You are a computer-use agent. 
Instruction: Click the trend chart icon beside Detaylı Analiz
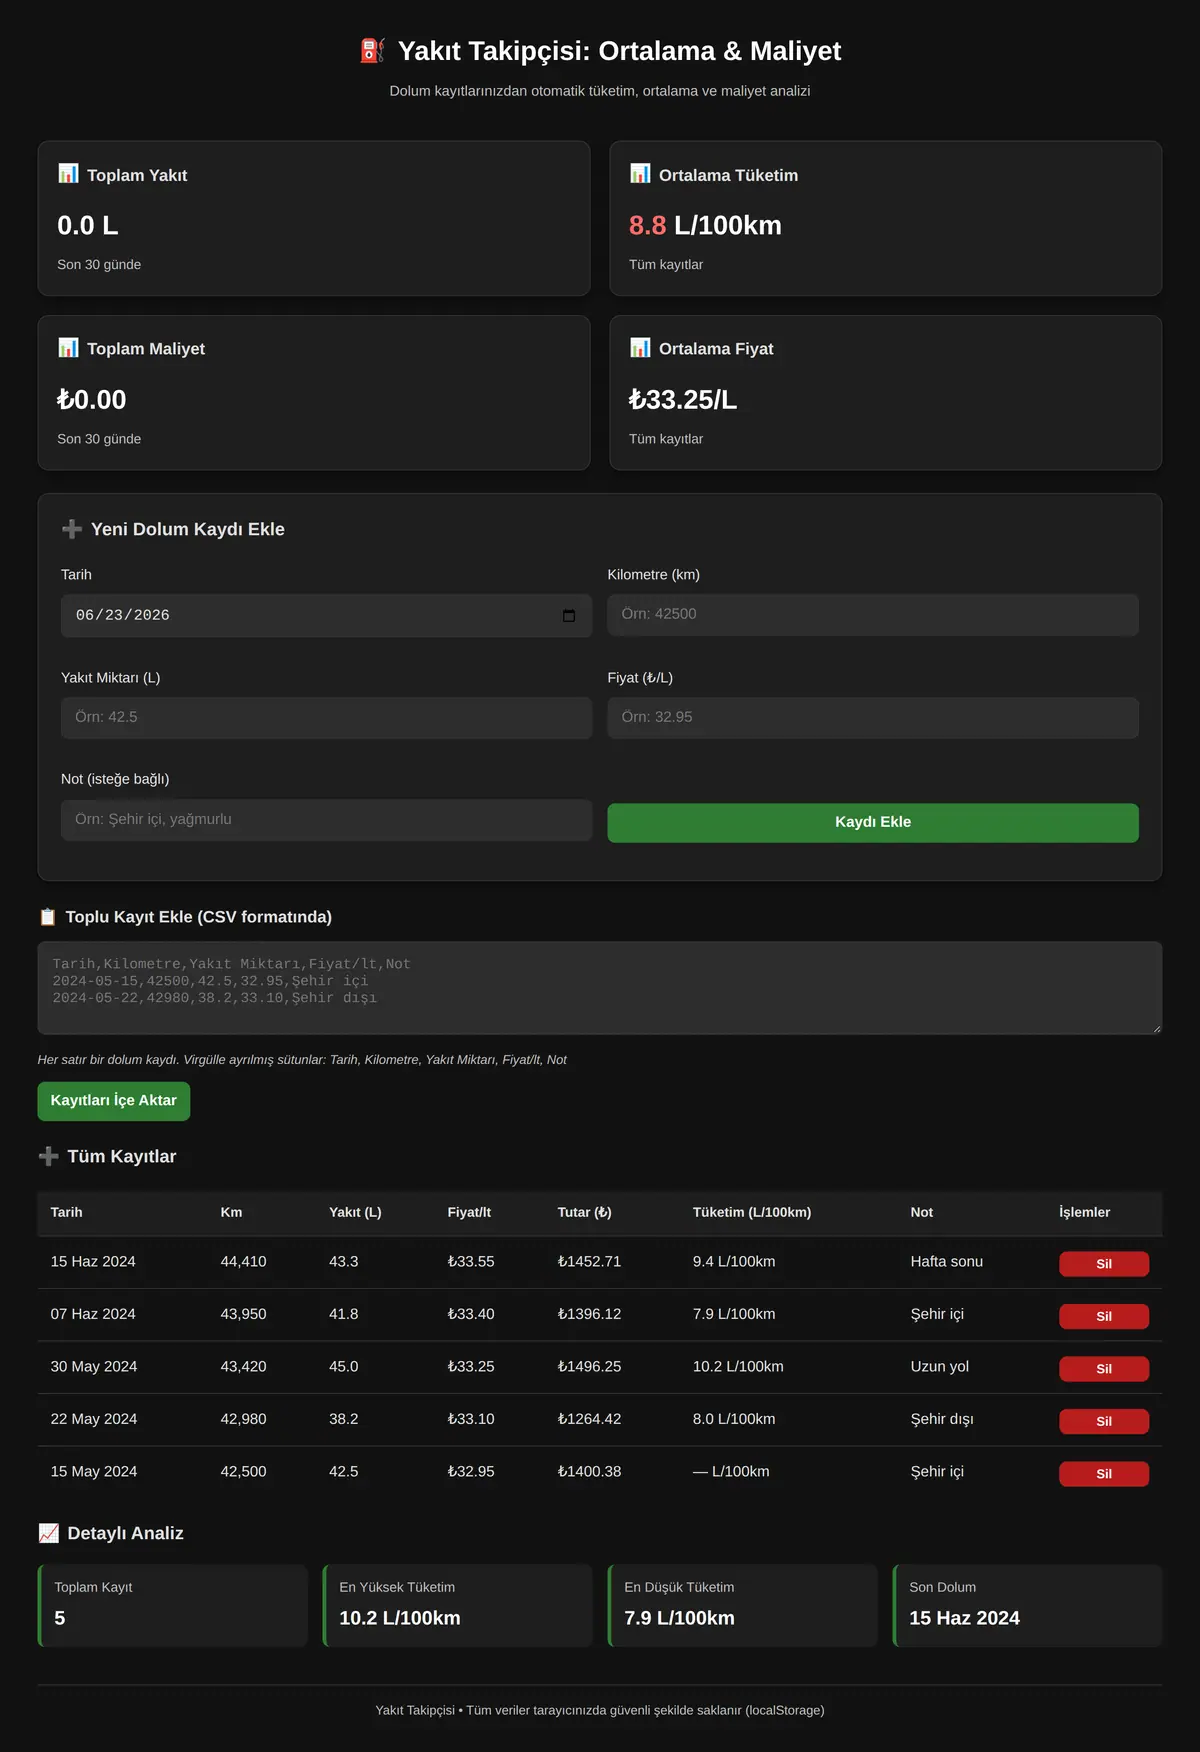pos(48,1533)
